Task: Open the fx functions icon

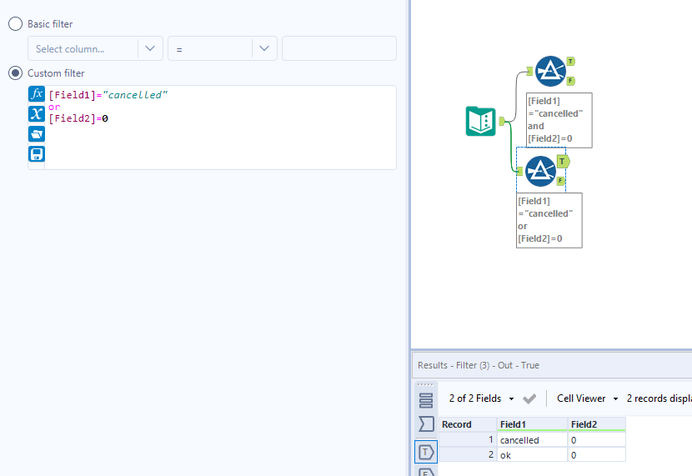Action: tap(37, 94)
